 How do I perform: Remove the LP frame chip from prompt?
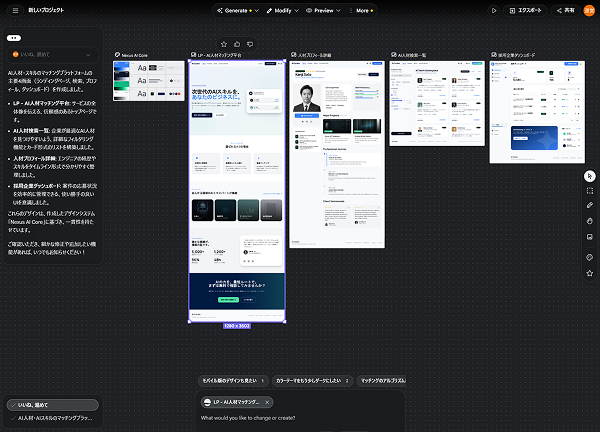pyautogui.click(x=267, y=402)
